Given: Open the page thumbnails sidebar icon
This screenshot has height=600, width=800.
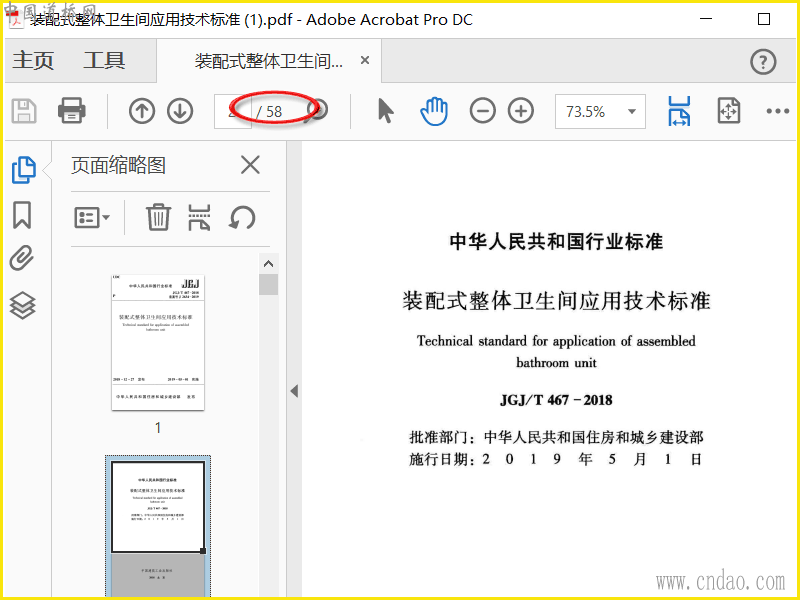Looking at the screenshot, I should click(23, 170).
